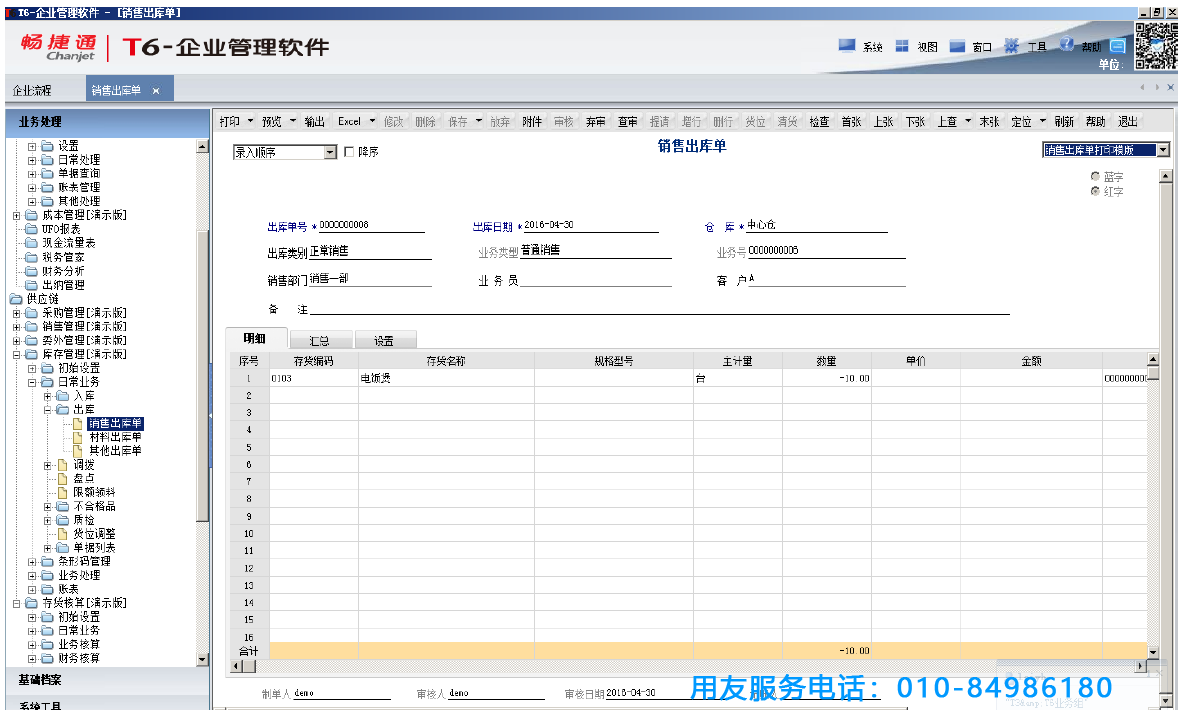Click the table cell 电饭煲
Image resolution: width=1181 pixels, height=710 pixels.
click(x=446, y=378)
